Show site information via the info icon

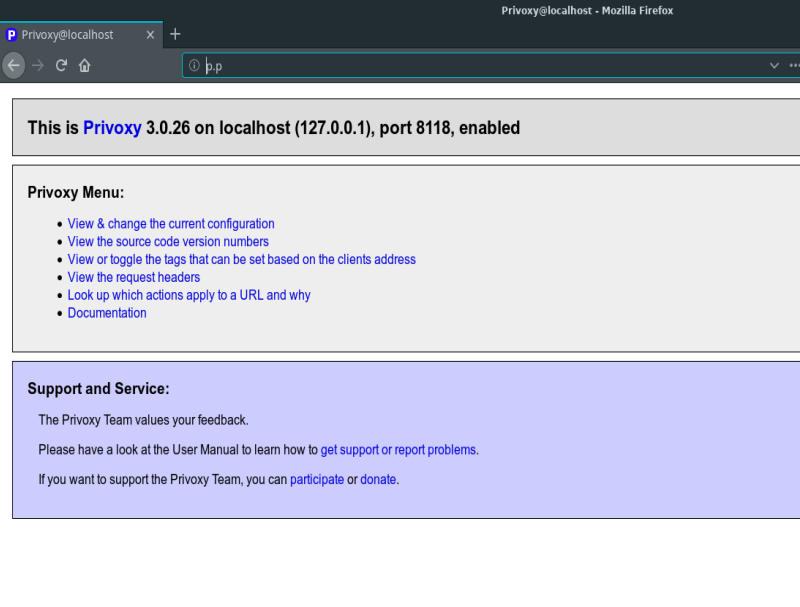pyautogui.click(x=194, y=65)
